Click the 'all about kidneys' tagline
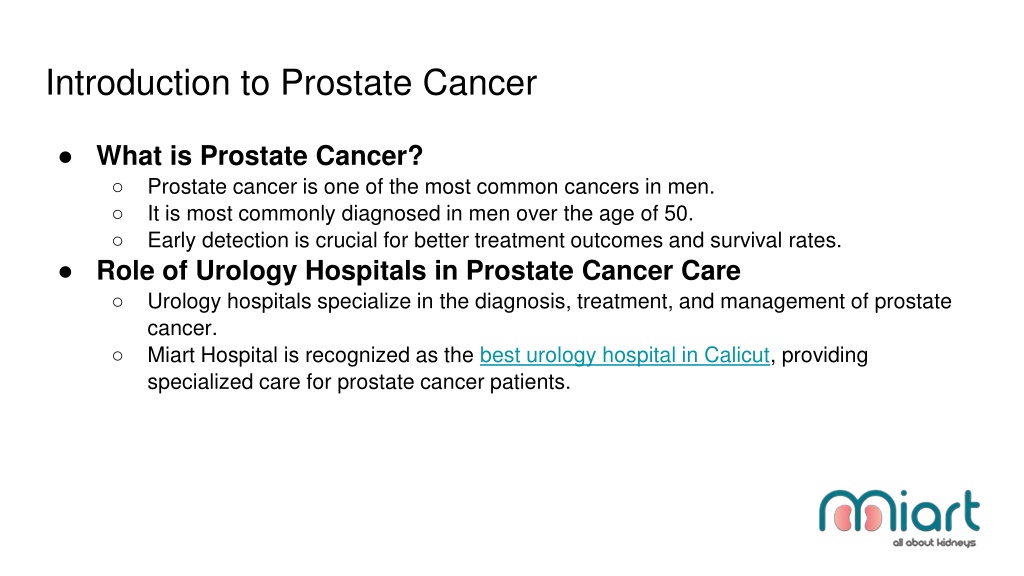1024x576 pixels. pos(934,543)
